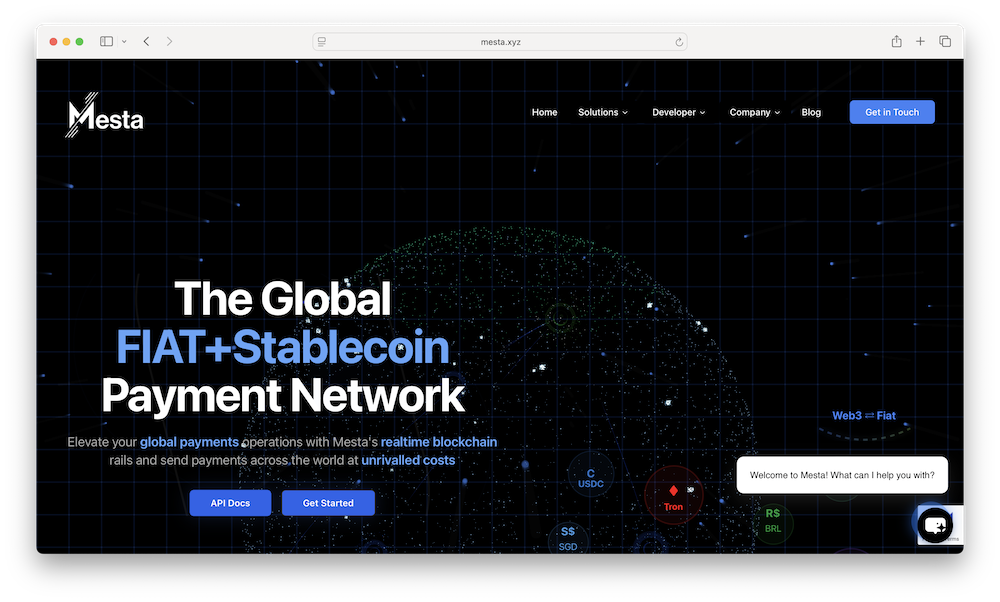Click the Tron token bubble
Viewport: 1000px width, 602px height.
673,497
